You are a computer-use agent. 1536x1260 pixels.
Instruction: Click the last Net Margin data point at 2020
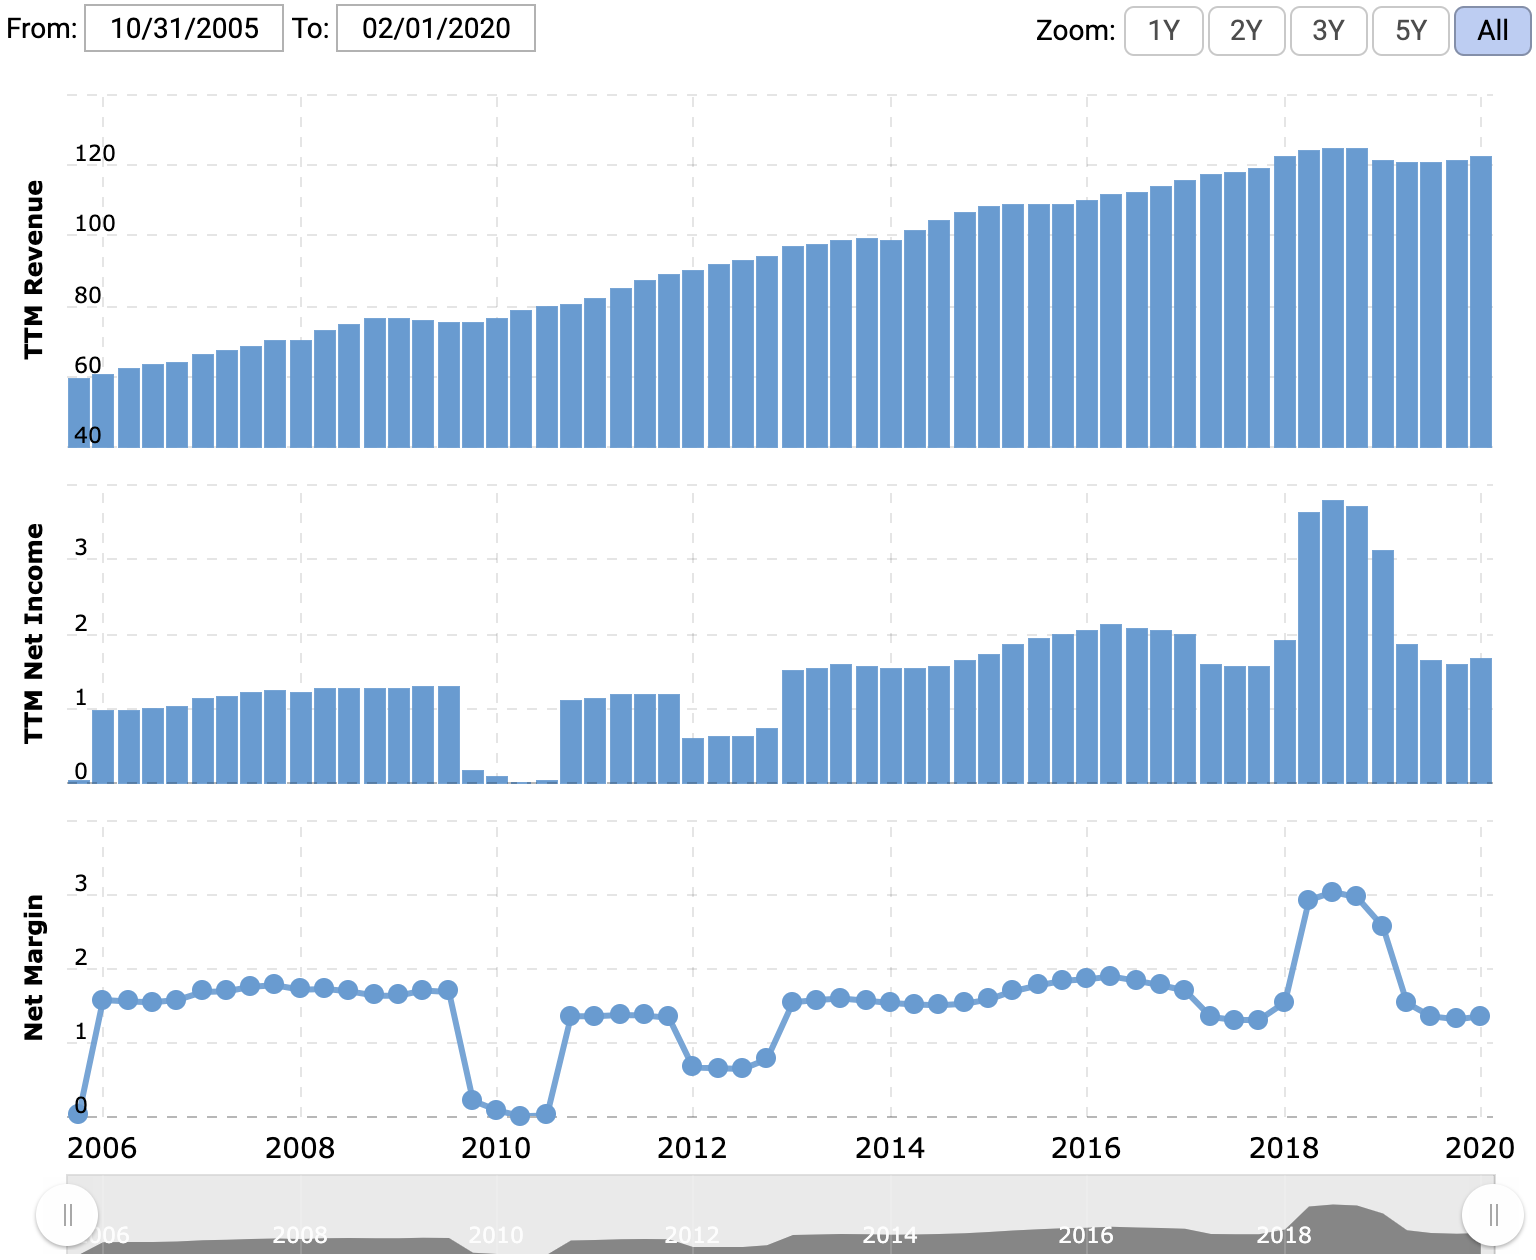(1481, 1016)
